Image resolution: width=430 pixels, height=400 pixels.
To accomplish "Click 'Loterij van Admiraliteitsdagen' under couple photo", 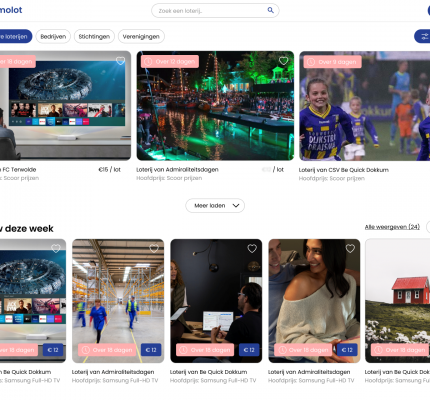I will (309, 372).
